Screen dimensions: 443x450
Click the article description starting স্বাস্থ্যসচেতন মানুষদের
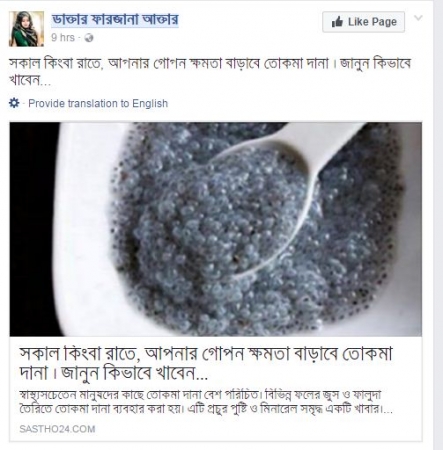(x=206, y=402)
